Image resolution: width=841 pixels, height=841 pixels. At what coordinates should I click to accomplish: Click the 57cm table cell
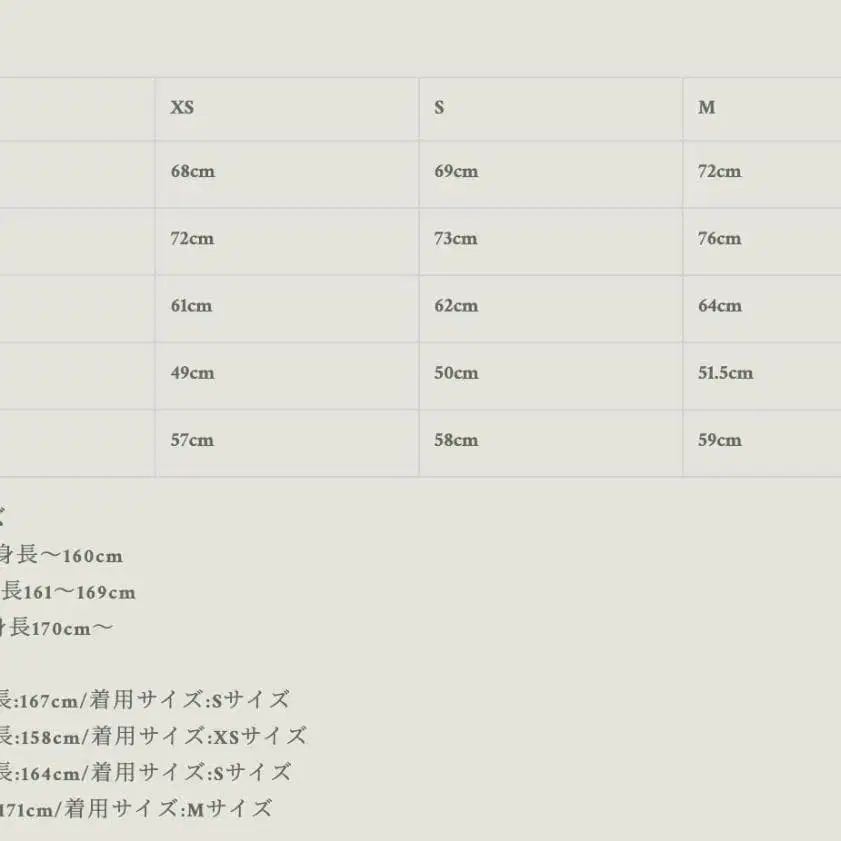click(x=192, y=441)
